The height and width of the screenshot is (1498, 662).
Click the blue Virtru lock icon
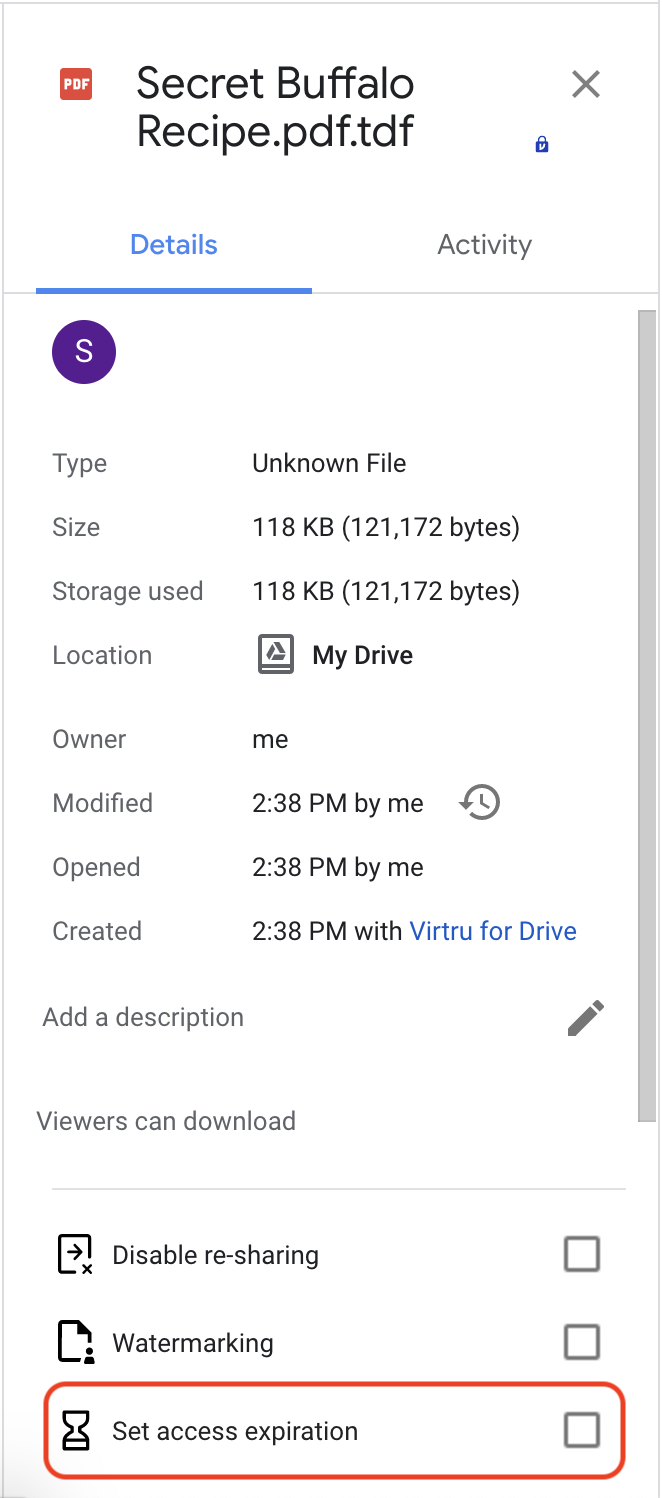[542, 144]
